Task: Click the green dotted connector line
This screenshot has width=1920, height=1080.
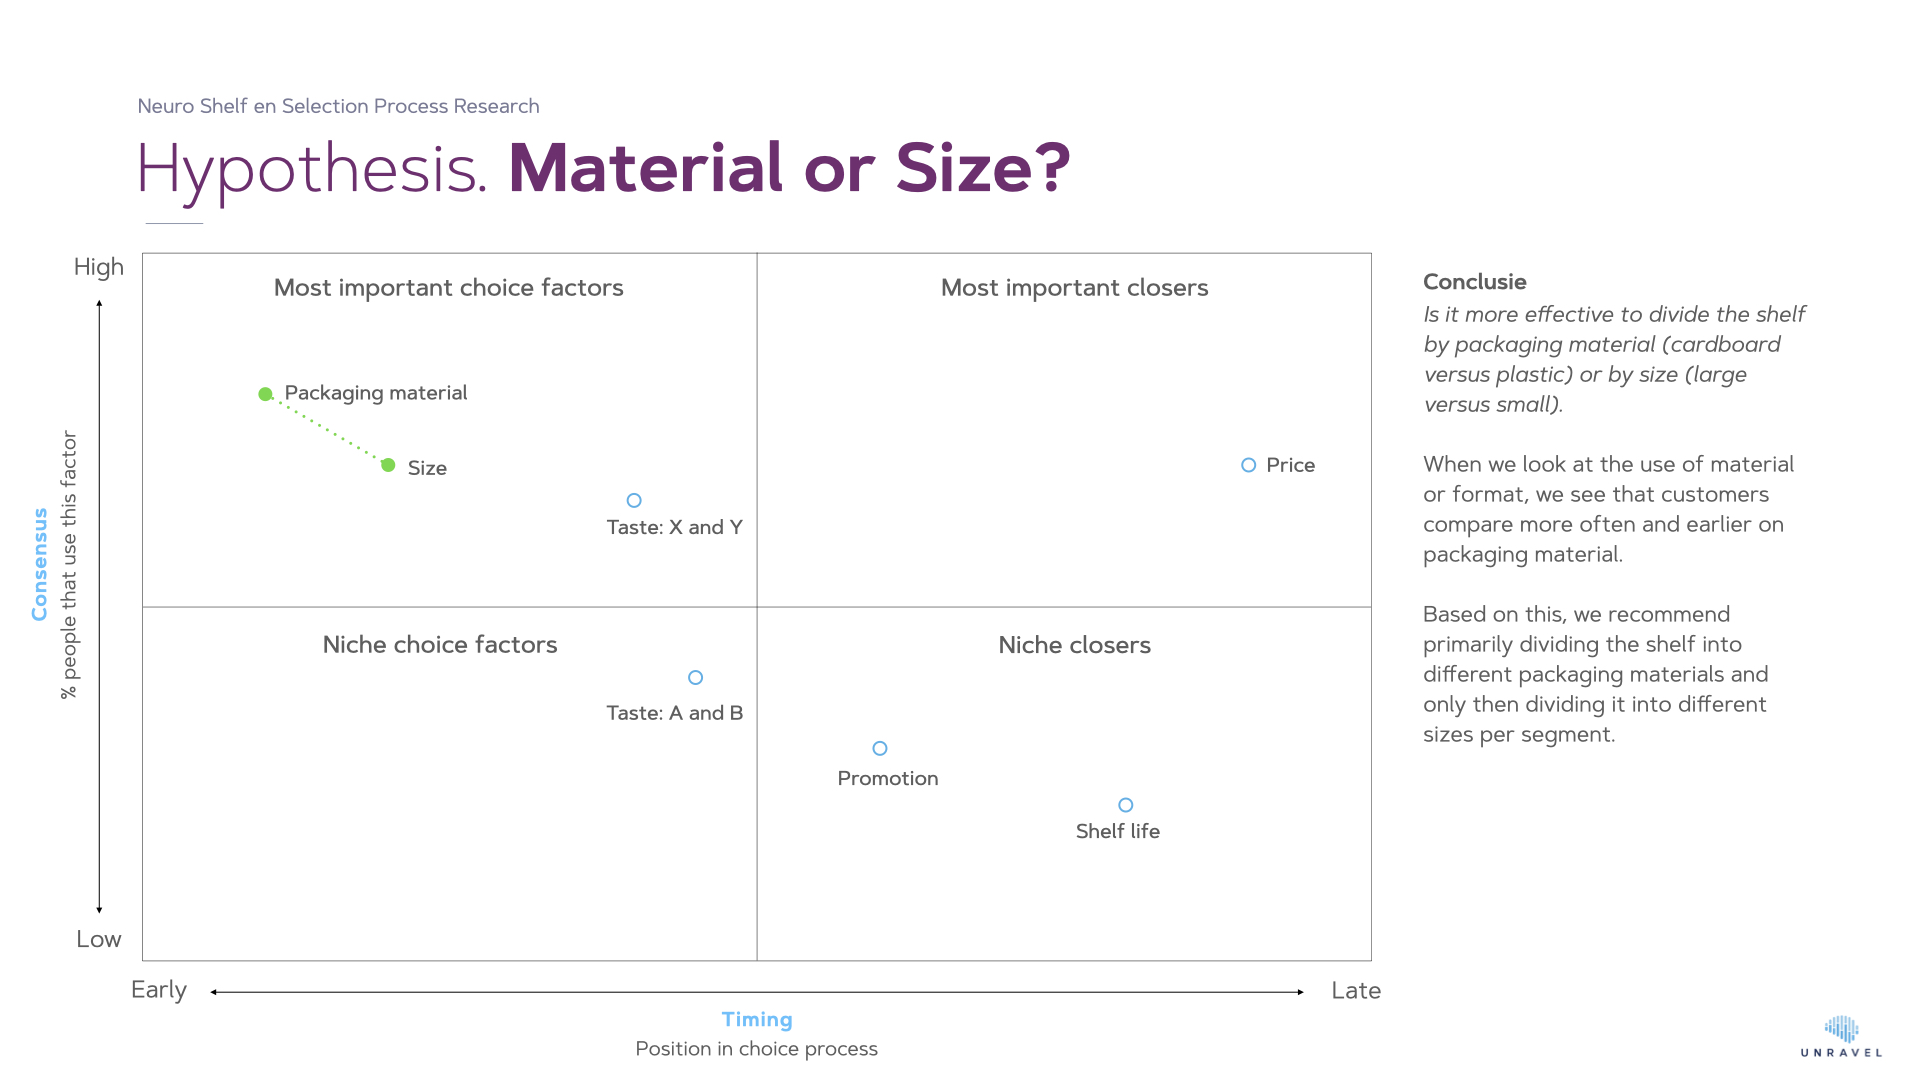Action: (327, 430)
